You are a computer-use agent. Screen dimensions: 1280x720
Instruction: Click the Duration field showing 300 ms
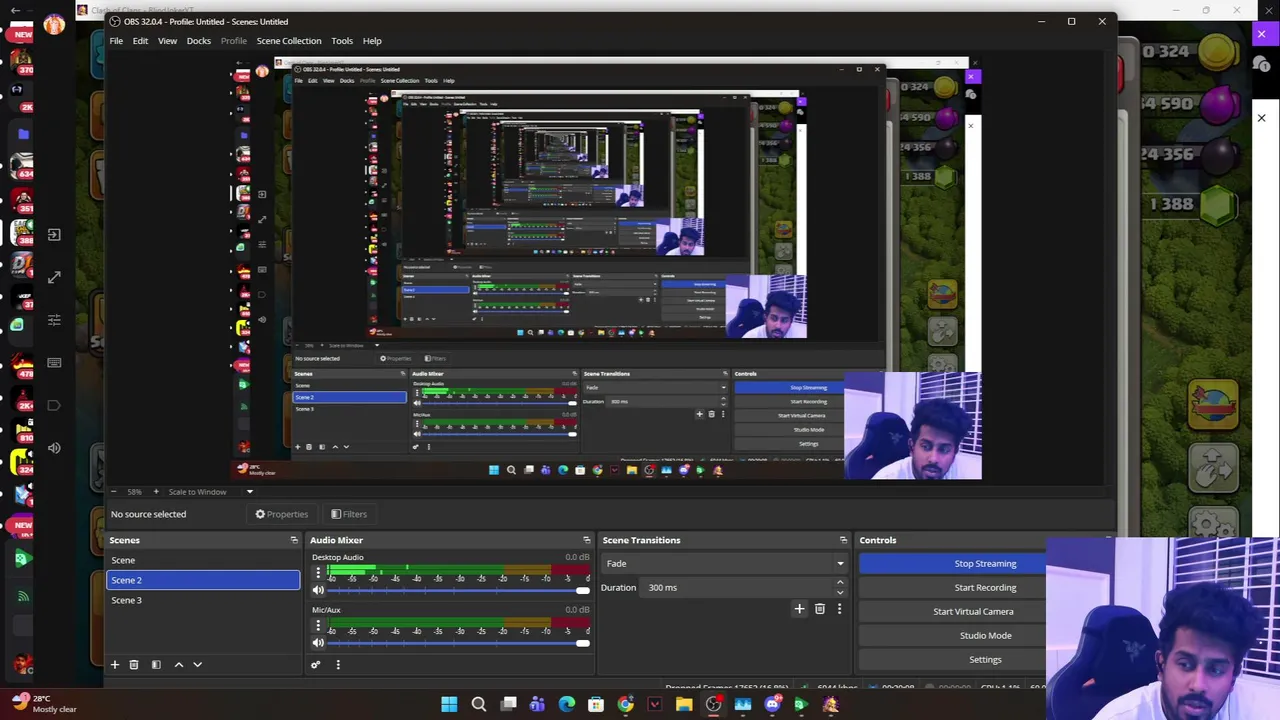coord(736,587)
